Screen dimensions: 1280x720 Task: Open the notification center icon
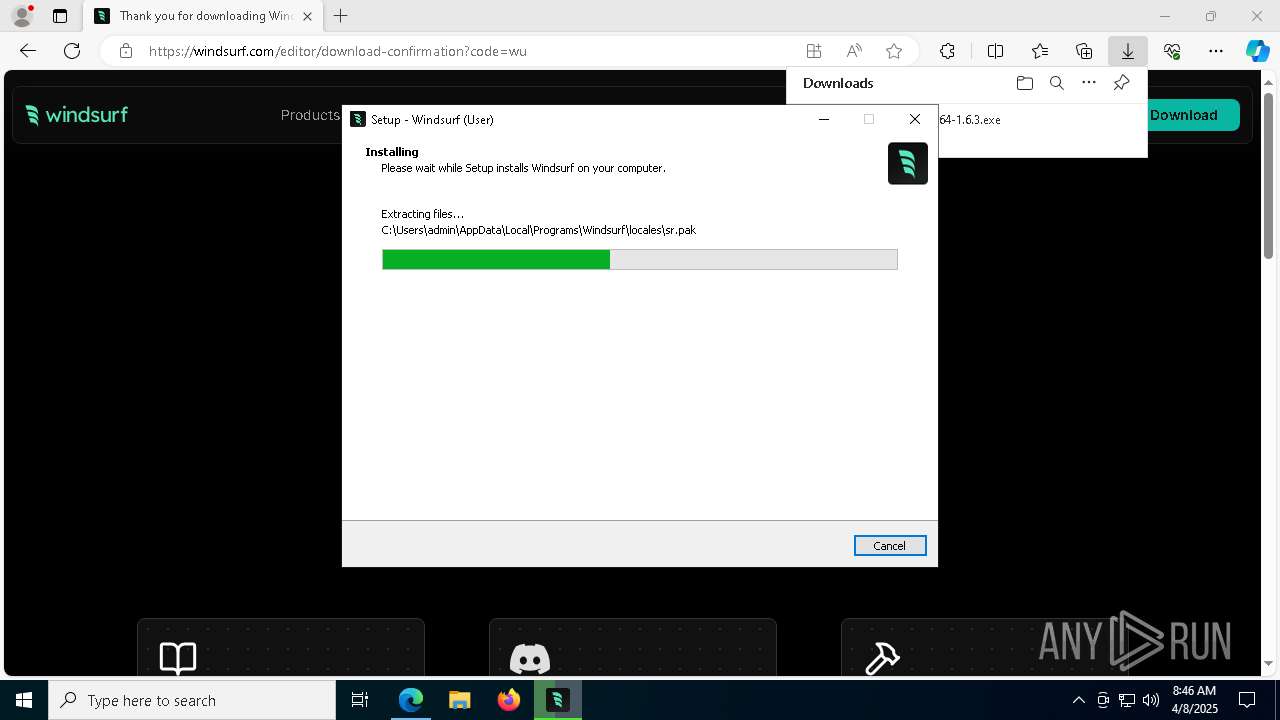click(1247, 700)
